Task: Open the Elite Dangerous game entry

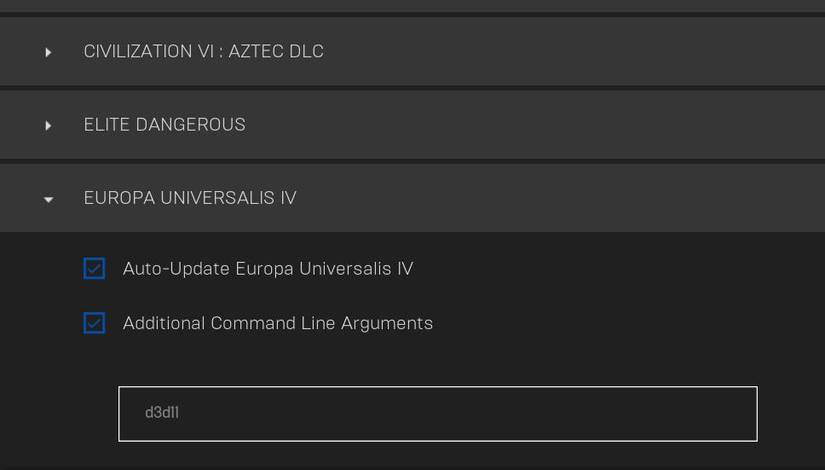Action: 164,125
